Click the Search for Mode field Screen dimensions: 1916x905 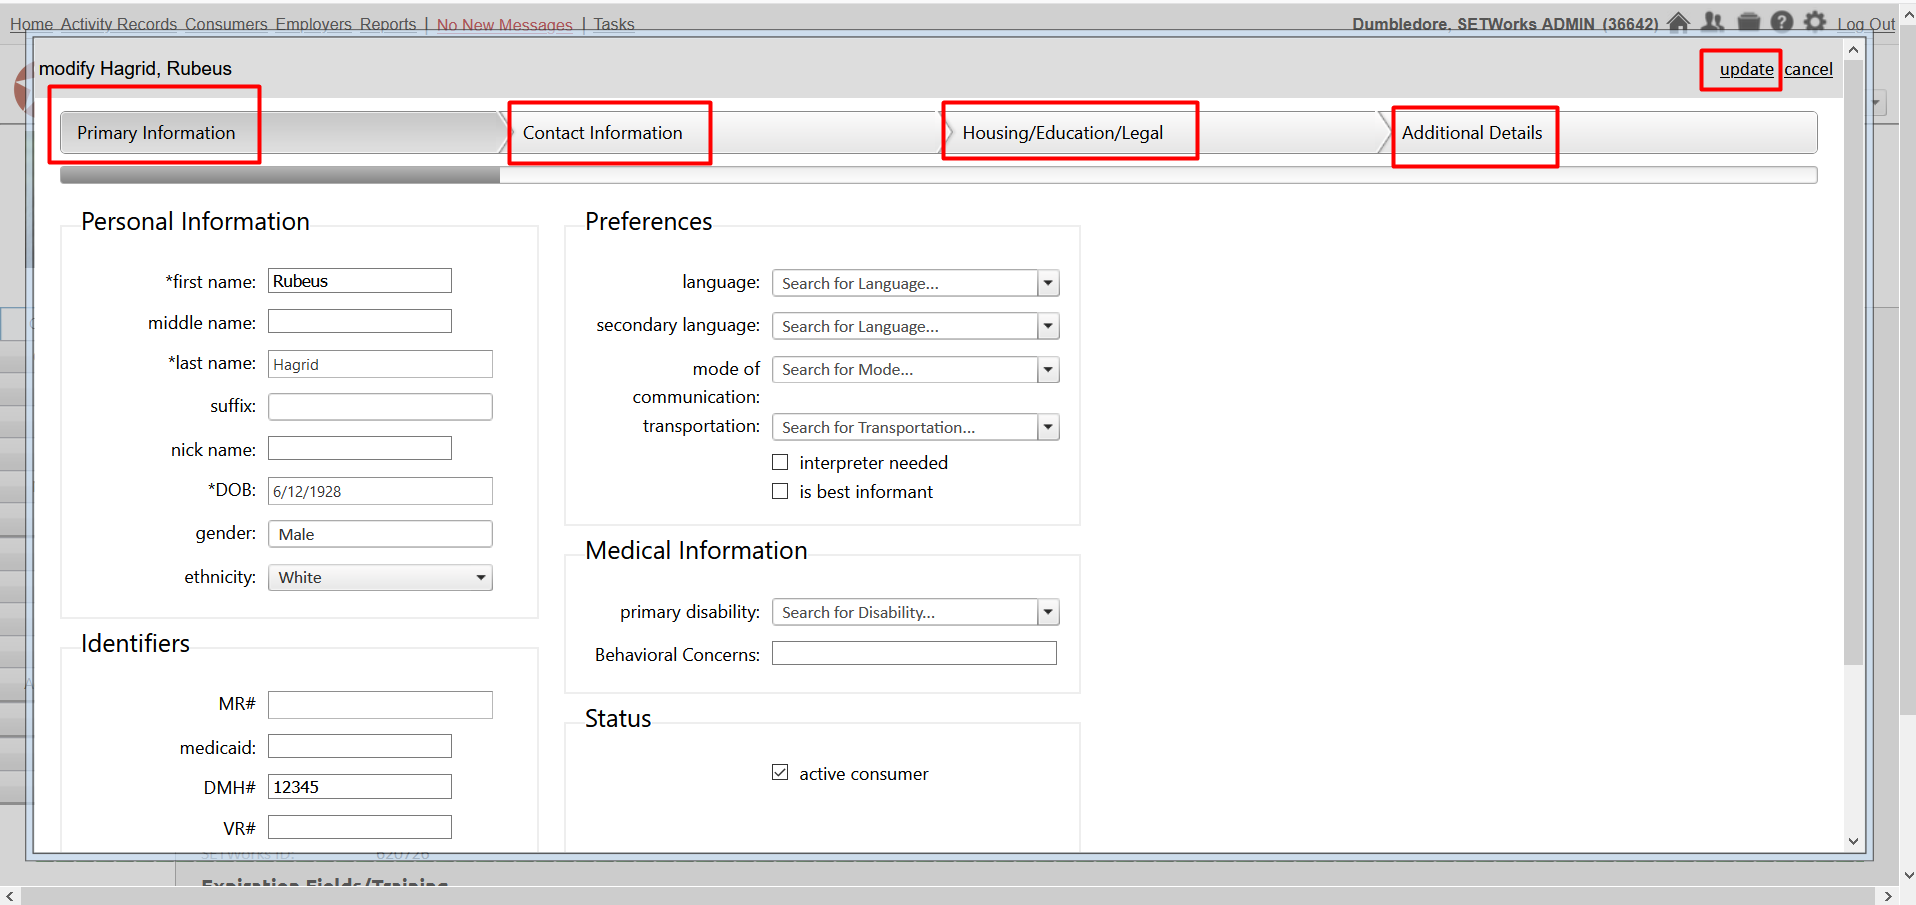pos(905,370)
